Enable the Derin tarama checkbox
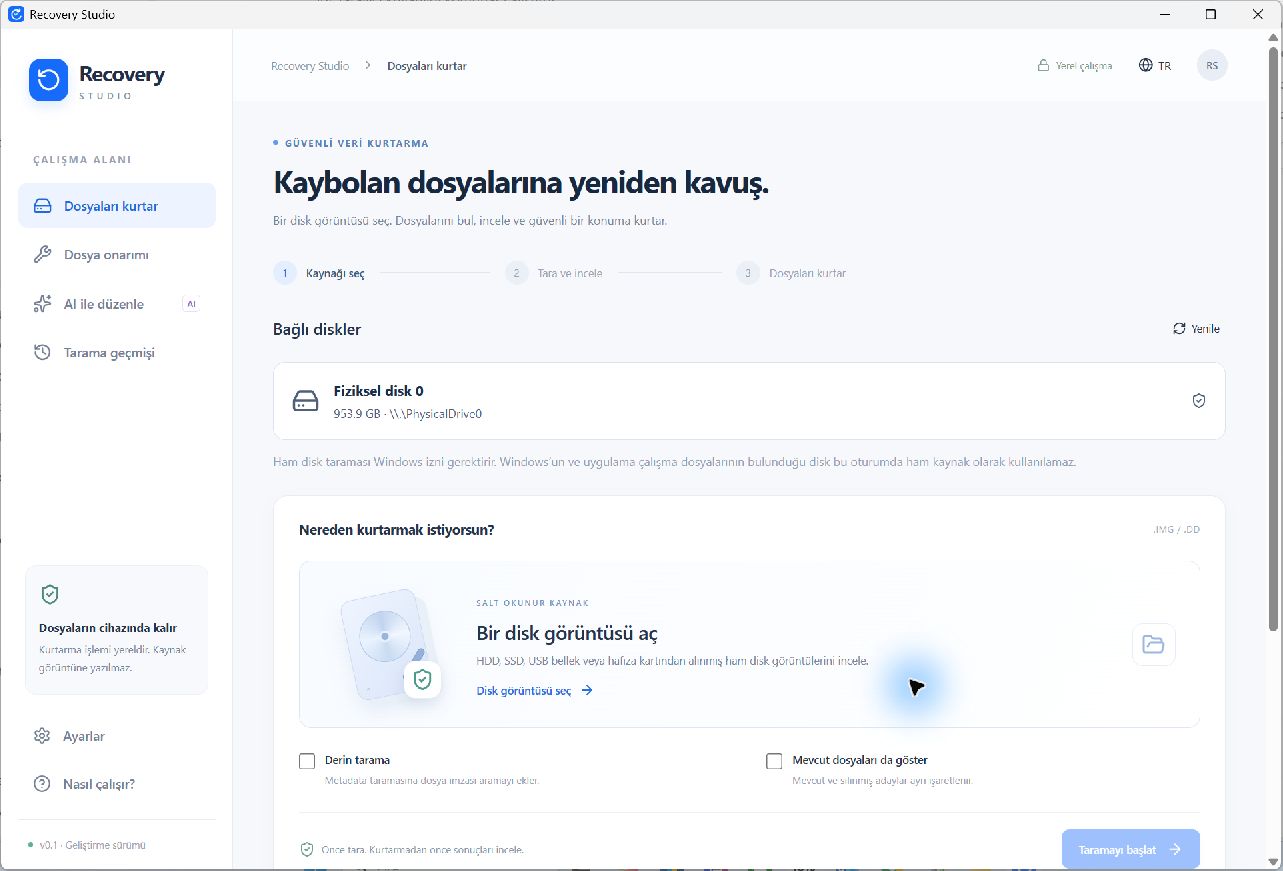The image size is (1283, 871). click(x=307, y=761)
